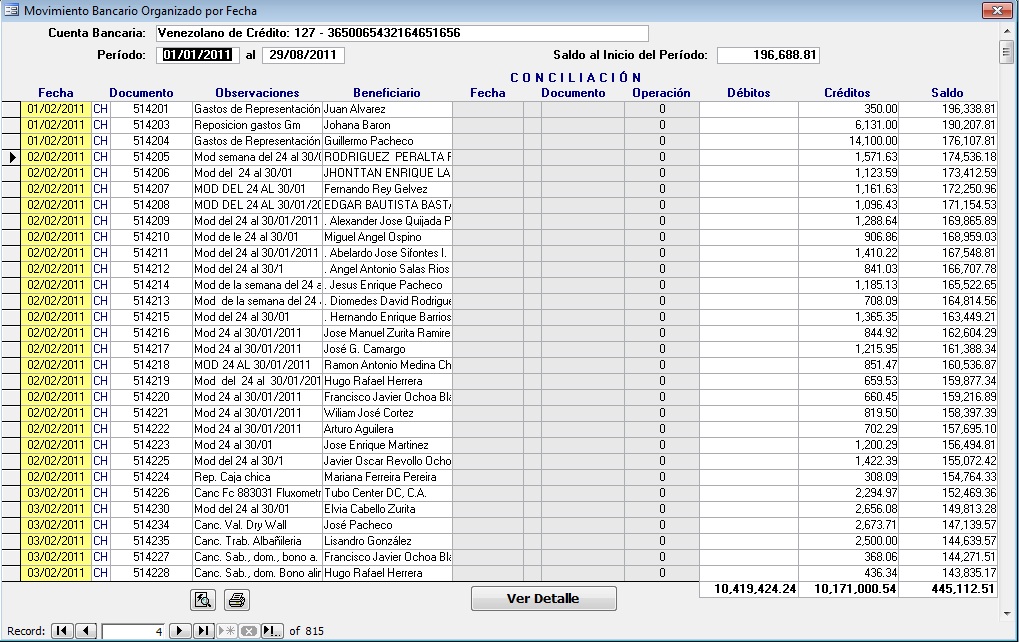Go to the previous record

tap(86, 630)
